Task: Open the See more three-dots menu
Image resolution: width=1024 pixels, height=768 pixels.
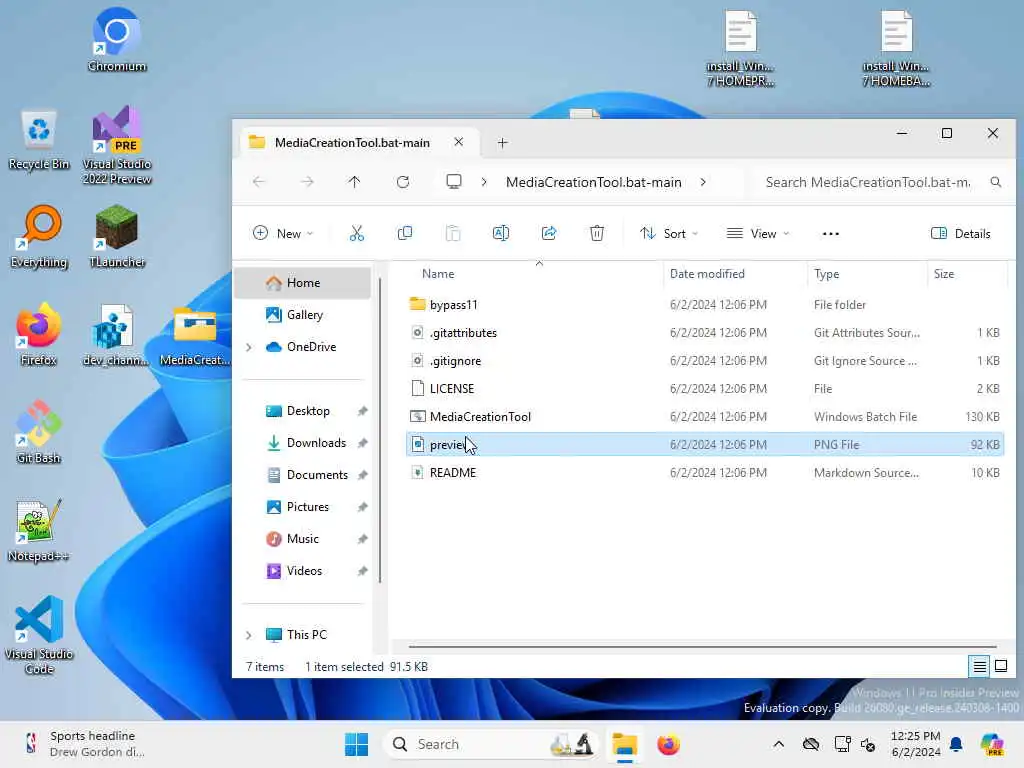Action: [831, 234]
